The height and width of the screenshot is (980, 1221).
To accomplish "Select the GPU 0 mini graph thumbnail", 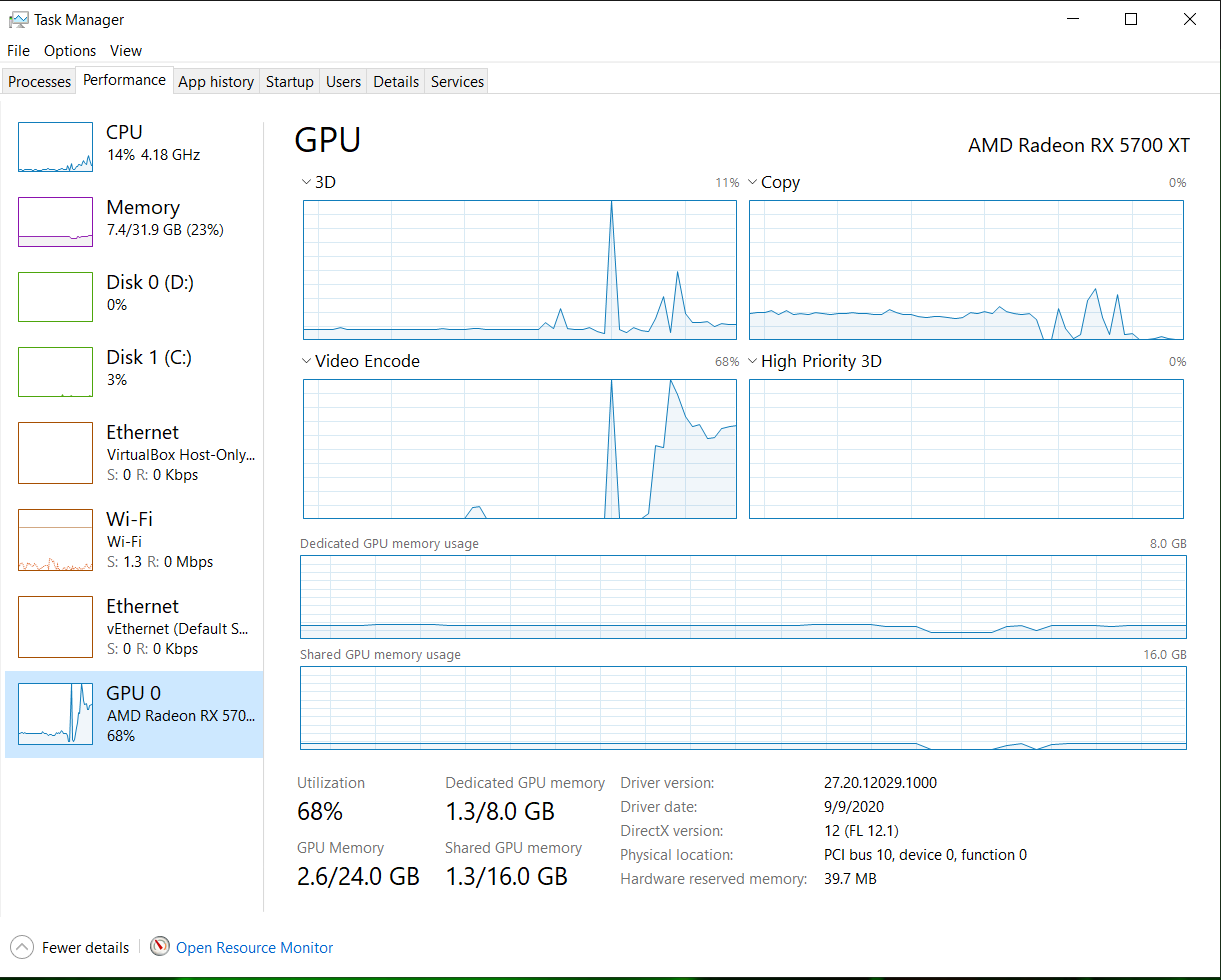I will [x=56, y=714].
